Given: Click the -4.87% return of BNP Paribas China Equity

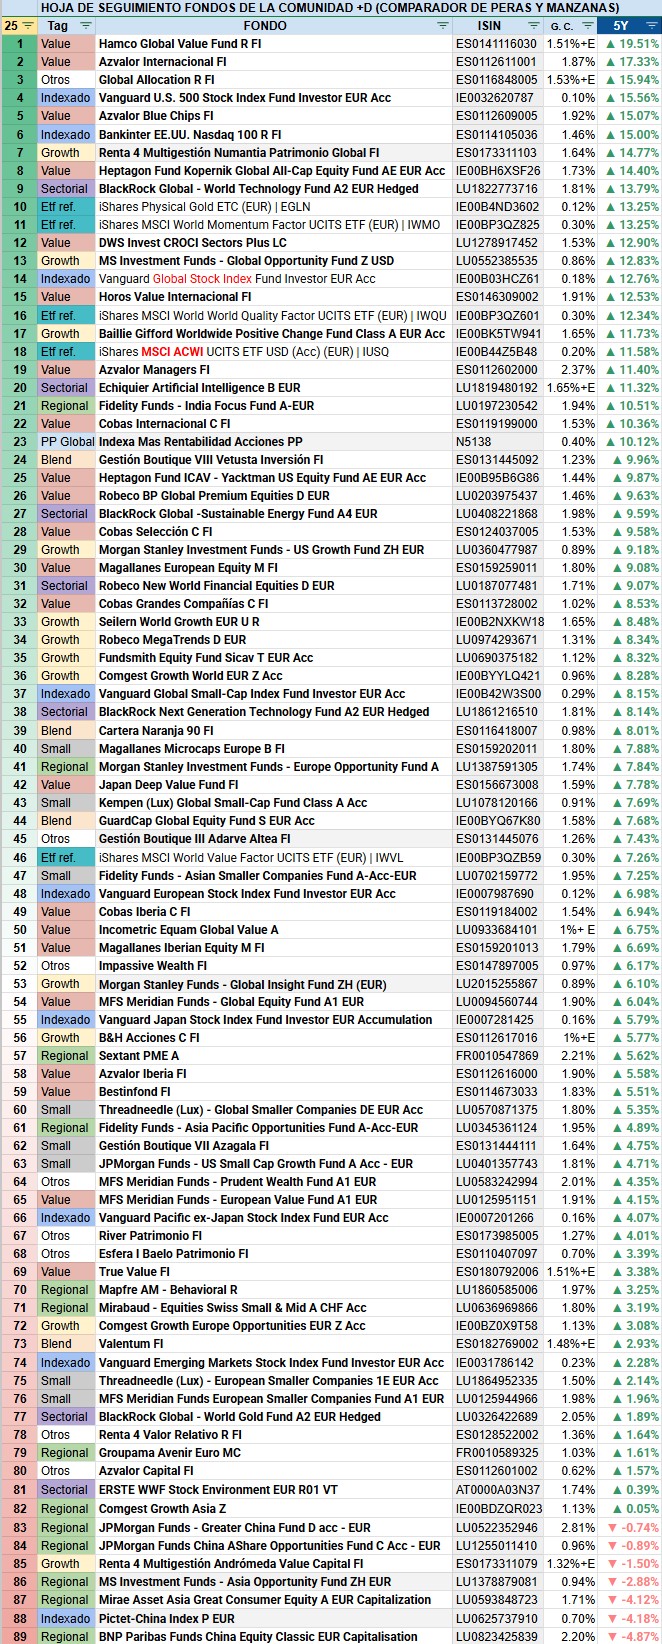Looking at the screenshot, I should coord(629,1636).
